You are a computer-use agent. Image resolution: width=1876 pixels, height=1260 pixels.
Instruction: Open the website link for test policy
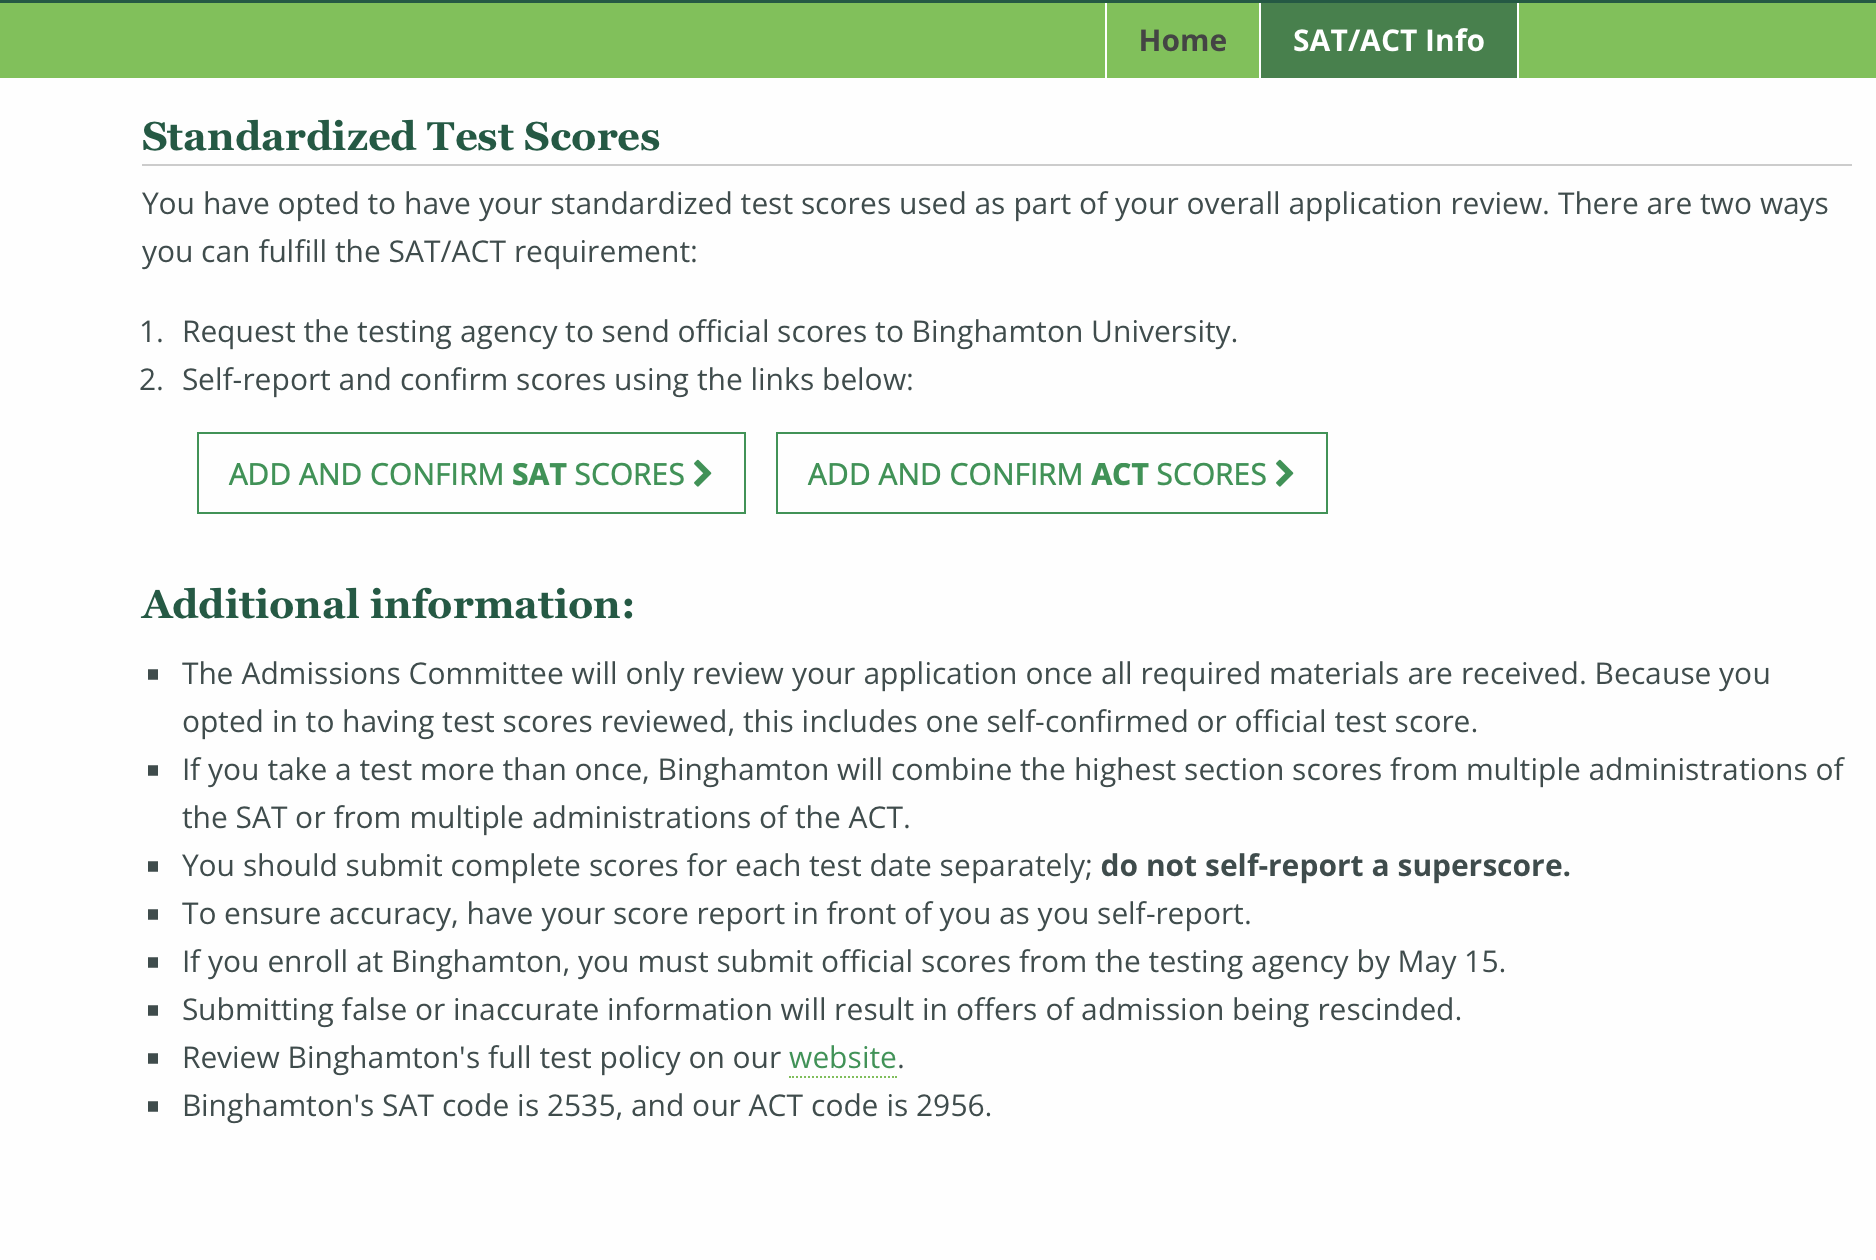[842, 1057]
